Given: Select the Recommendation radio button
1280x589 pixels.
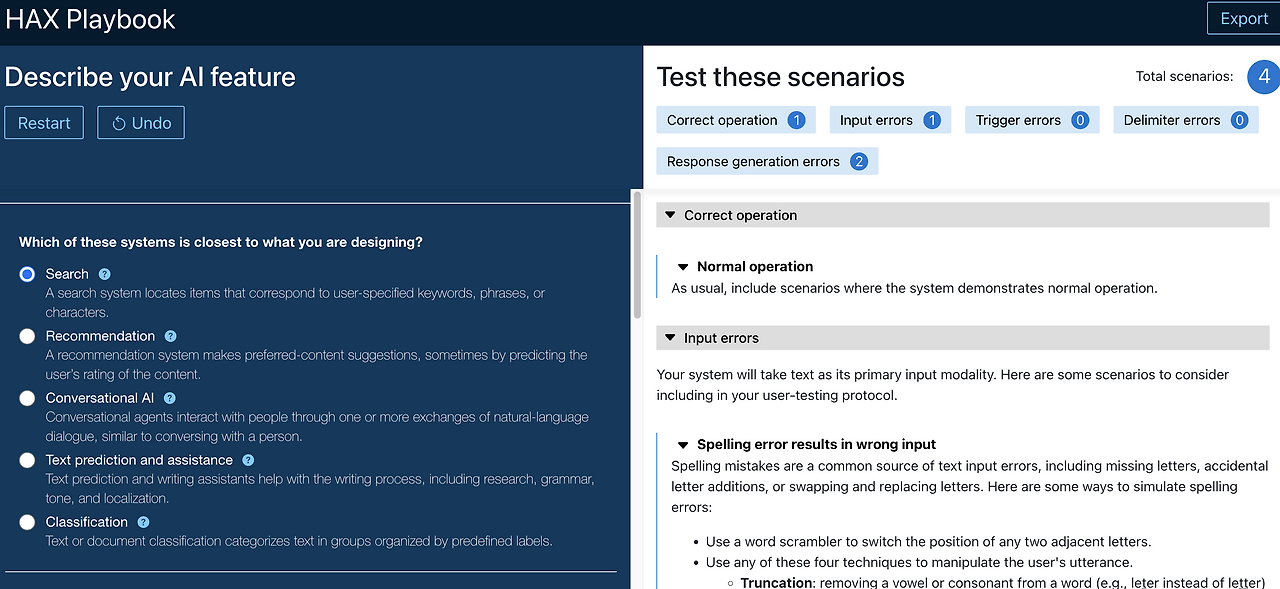Looking at the screenshot, I should (x=27, y=336).
